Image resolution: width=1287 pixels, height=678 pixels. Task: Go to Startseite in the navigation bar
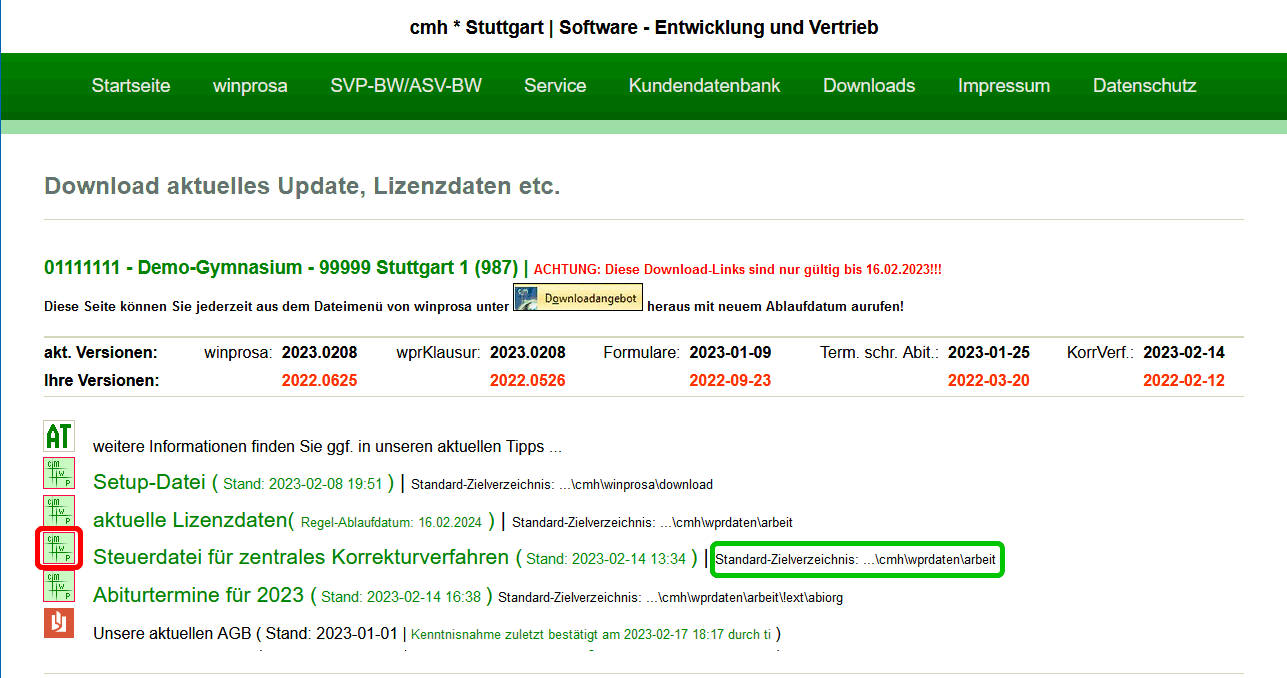click(x=131, y=86)
